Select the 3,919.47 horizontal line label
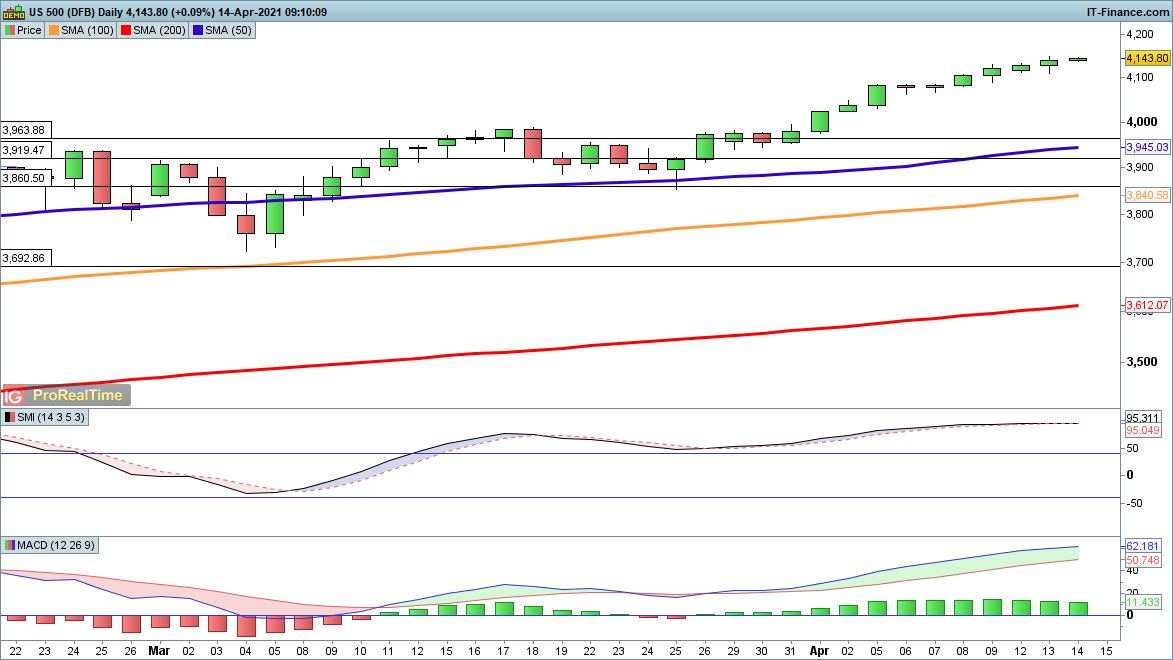The image size is (1173, 660). [24, 150]
